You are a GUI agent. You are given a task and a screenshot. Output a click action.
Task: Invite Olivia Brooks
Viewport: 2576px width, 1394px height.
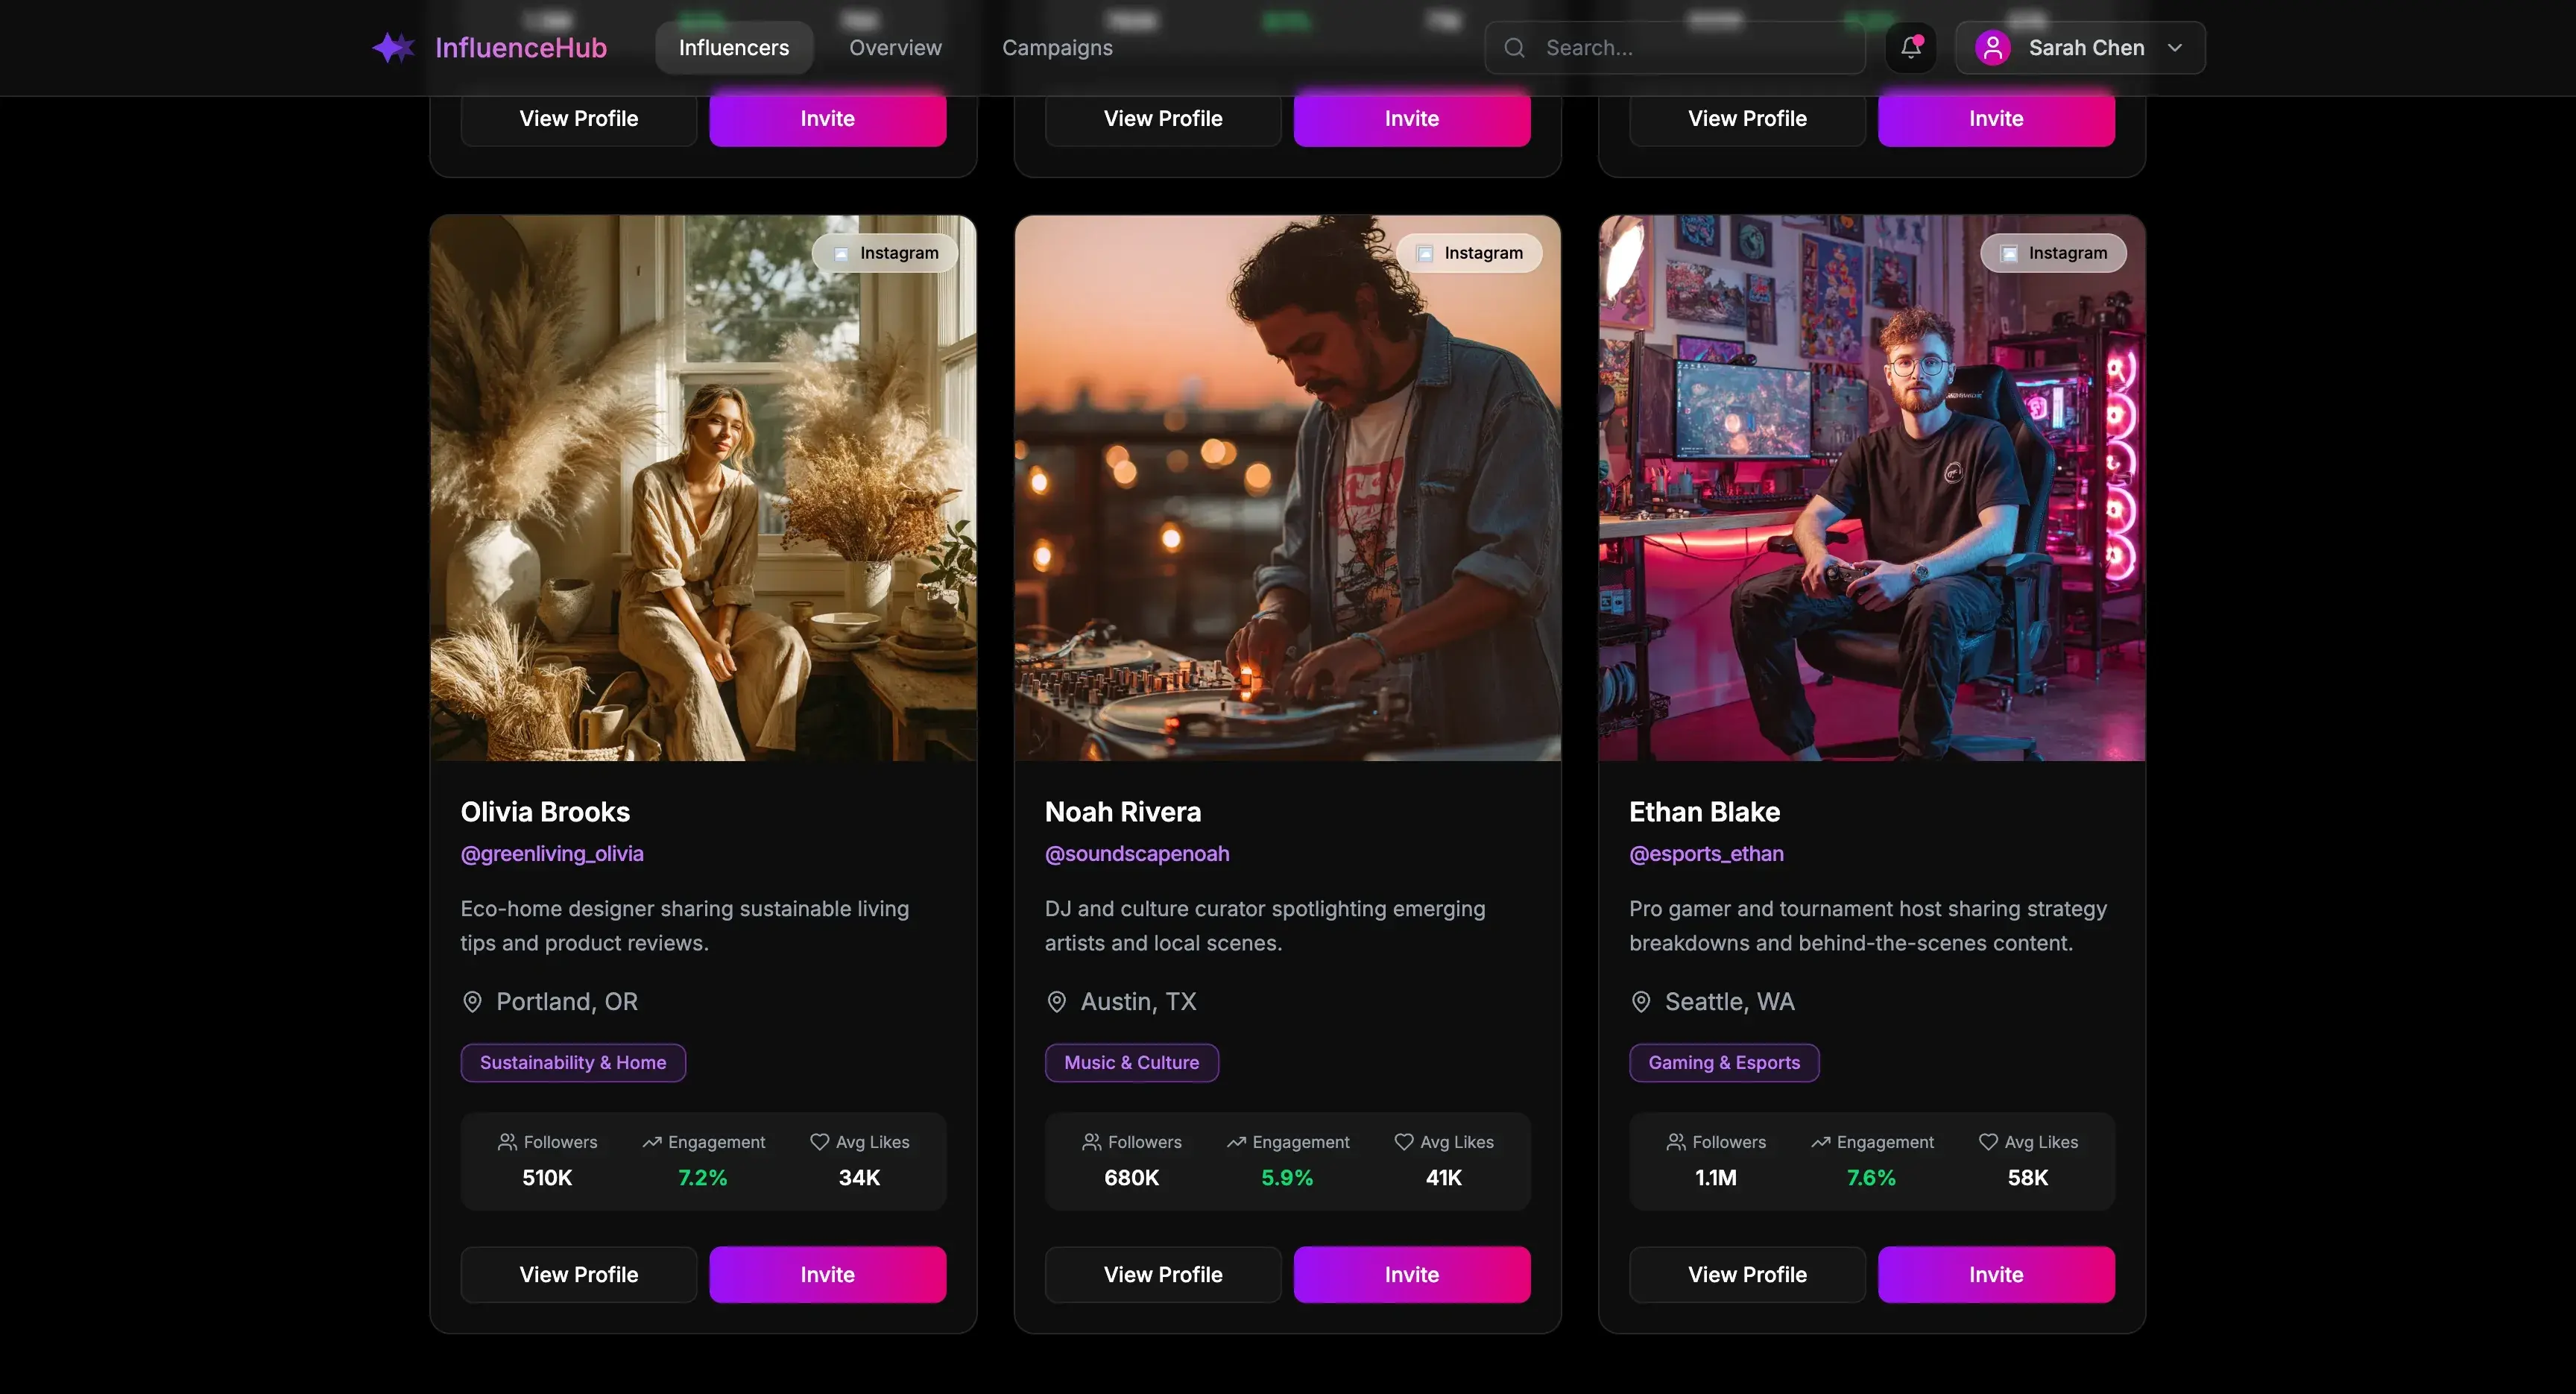(x=827, y=1274)
